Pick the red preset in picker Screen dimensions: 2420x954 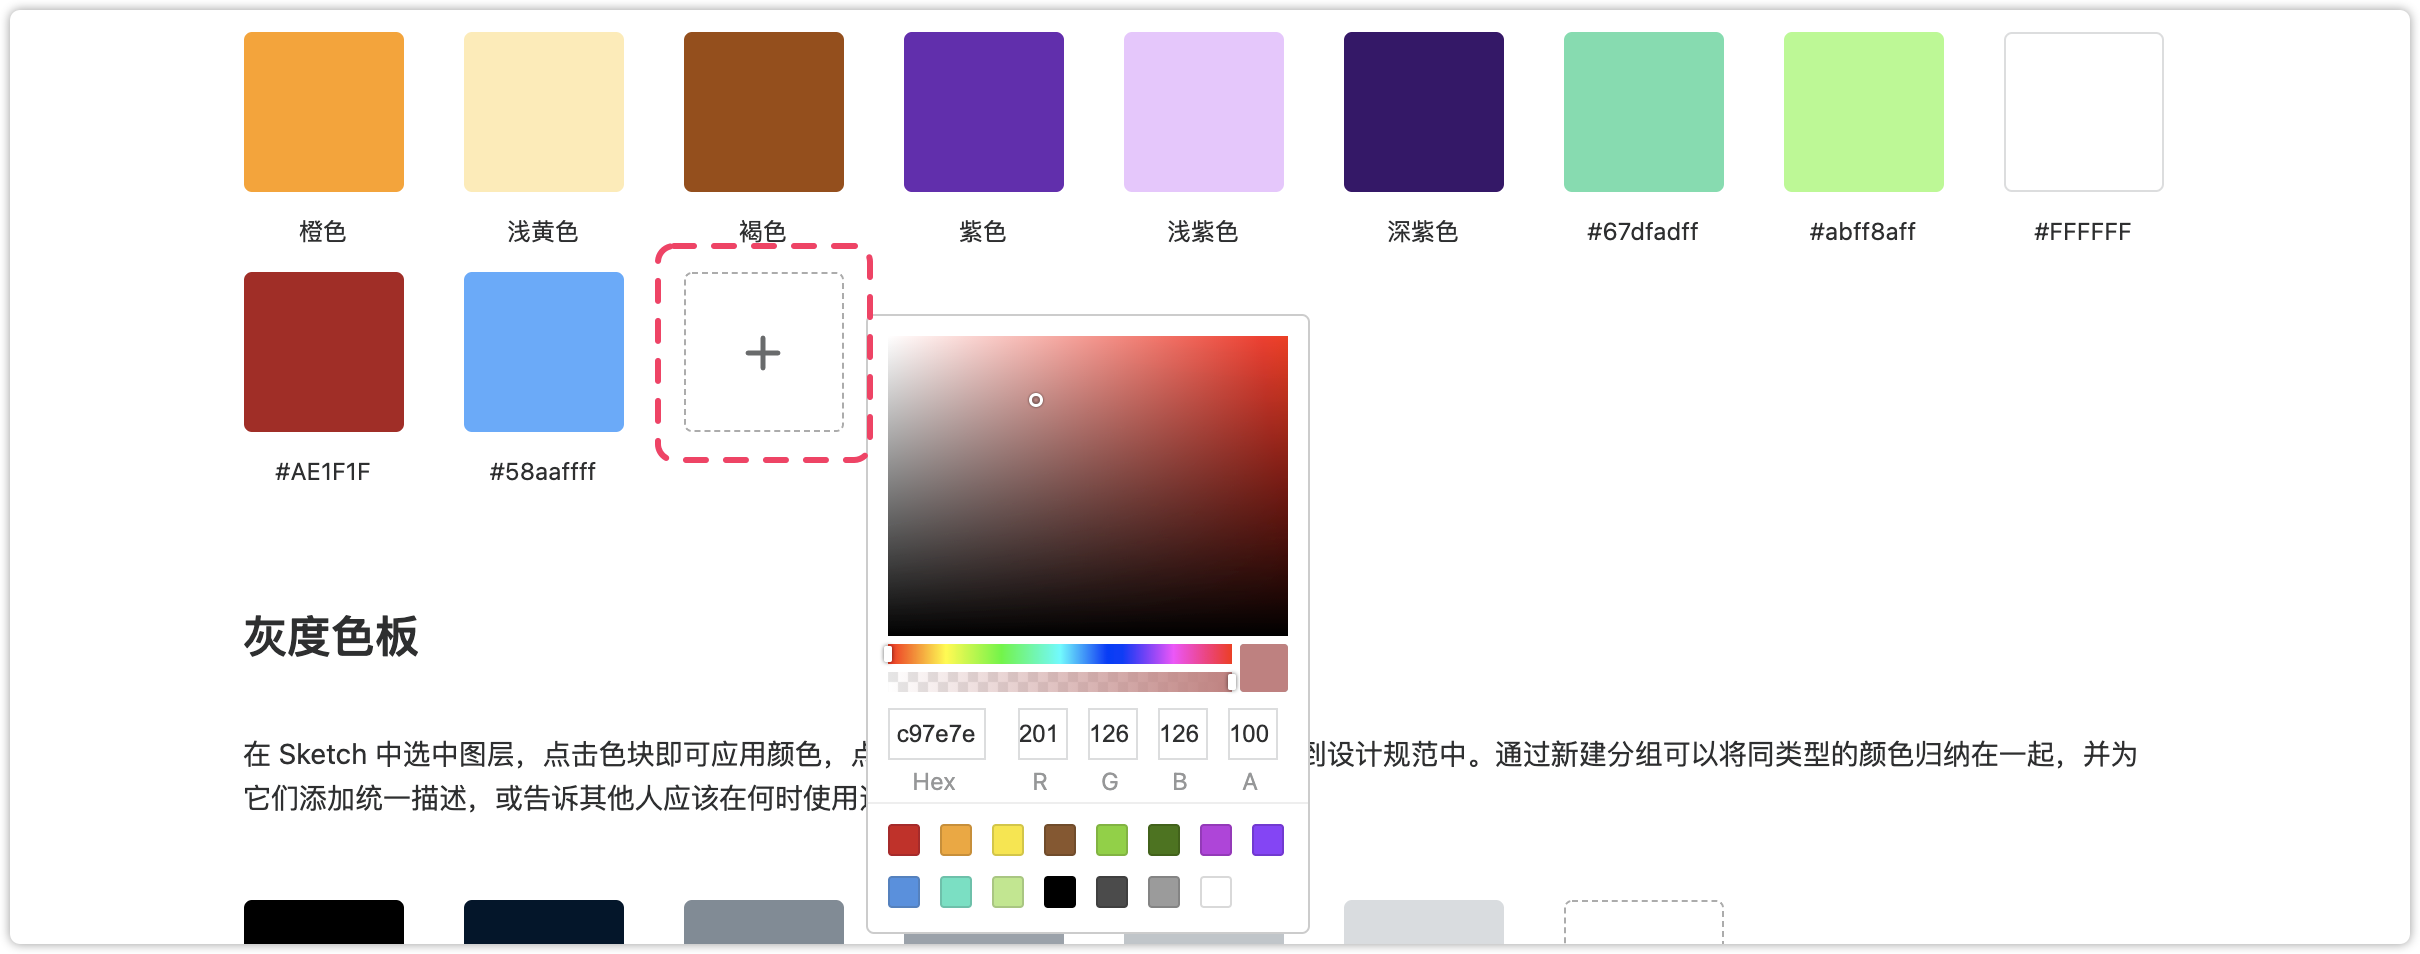coord(904,840)
